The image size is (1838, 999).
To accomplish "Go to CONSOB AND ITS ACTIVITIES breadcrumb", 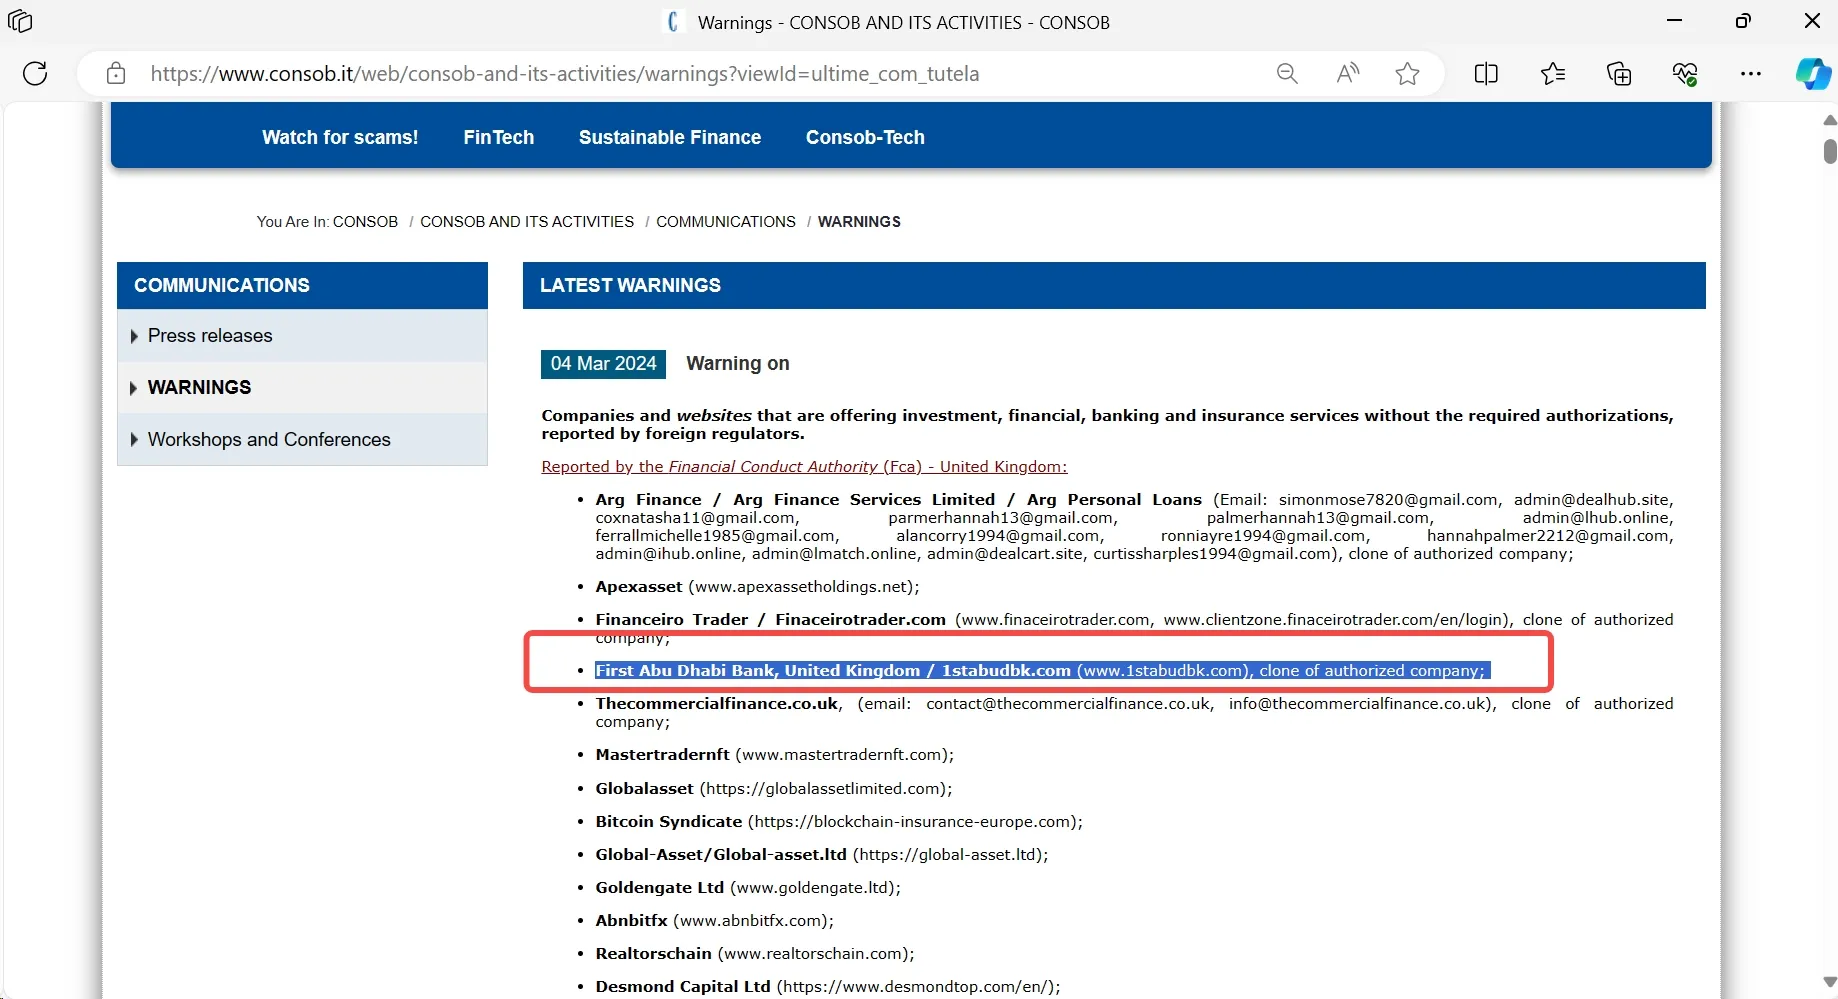I will 527,222.
